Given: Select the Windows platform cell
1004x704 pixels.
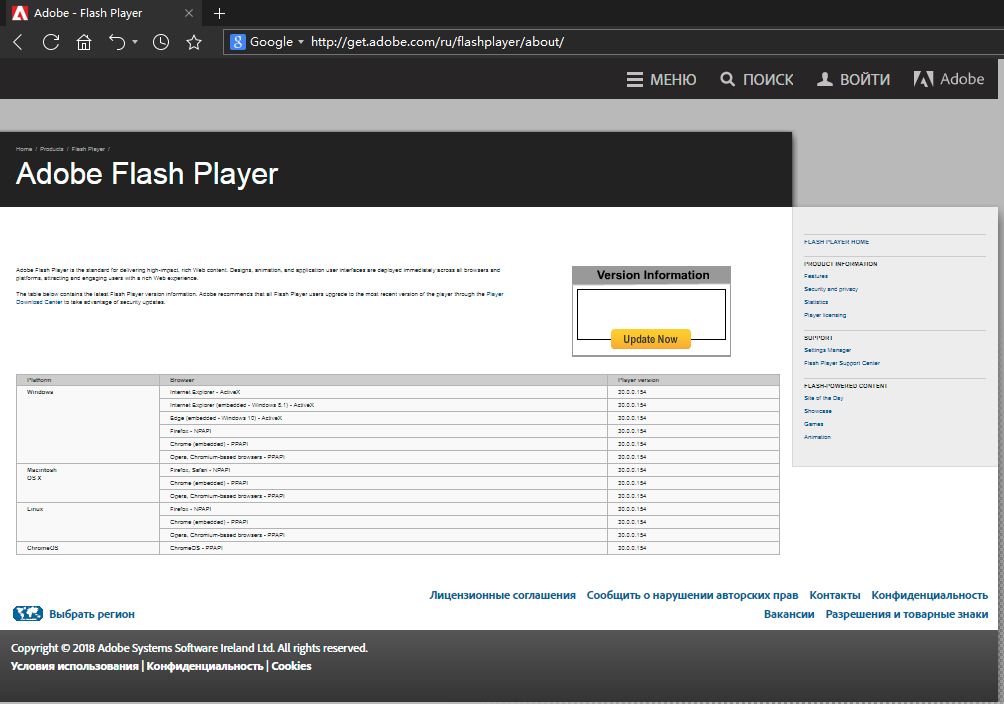Looking at the screenshot, I should point(88,424).
